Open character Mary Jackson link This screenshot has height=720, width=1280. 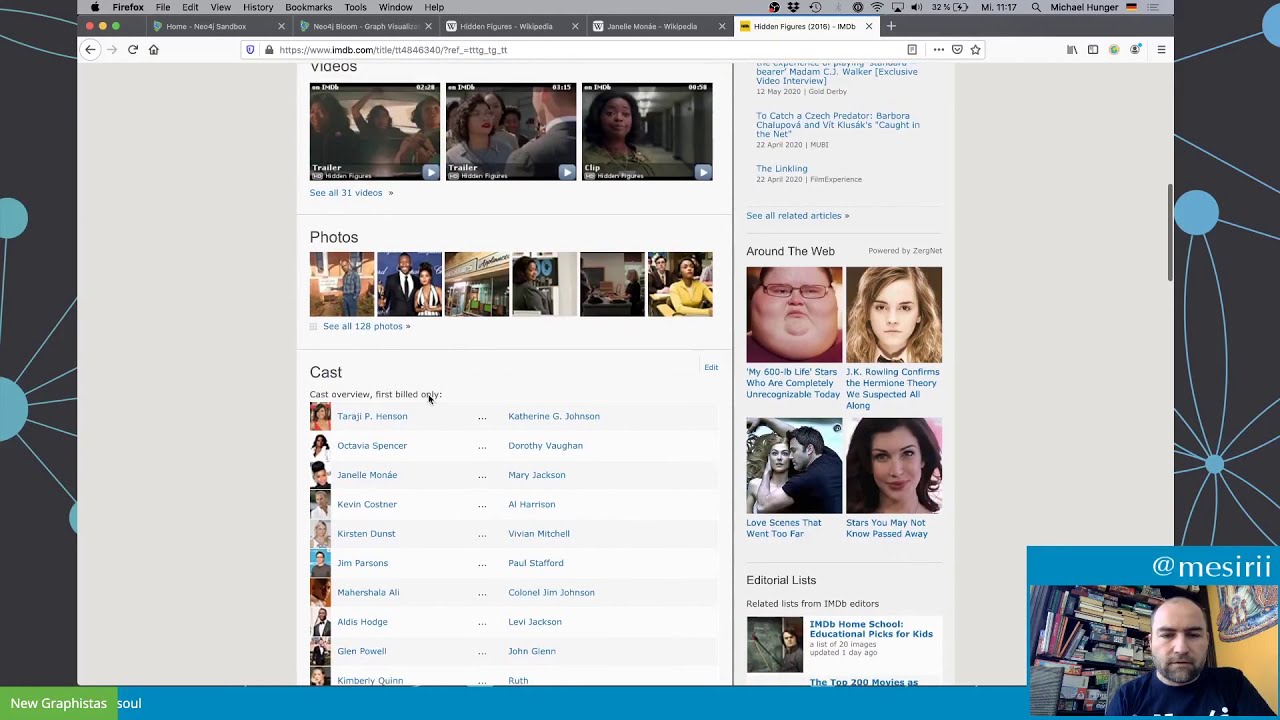pos(537,475)
